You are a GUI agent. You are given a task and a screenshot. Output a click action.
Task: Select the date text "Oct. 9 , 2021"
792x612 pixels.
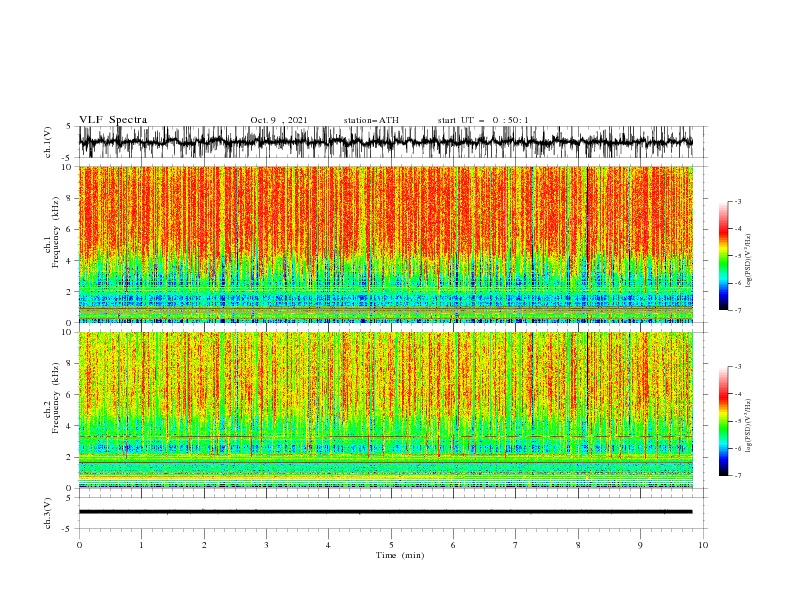279,120
